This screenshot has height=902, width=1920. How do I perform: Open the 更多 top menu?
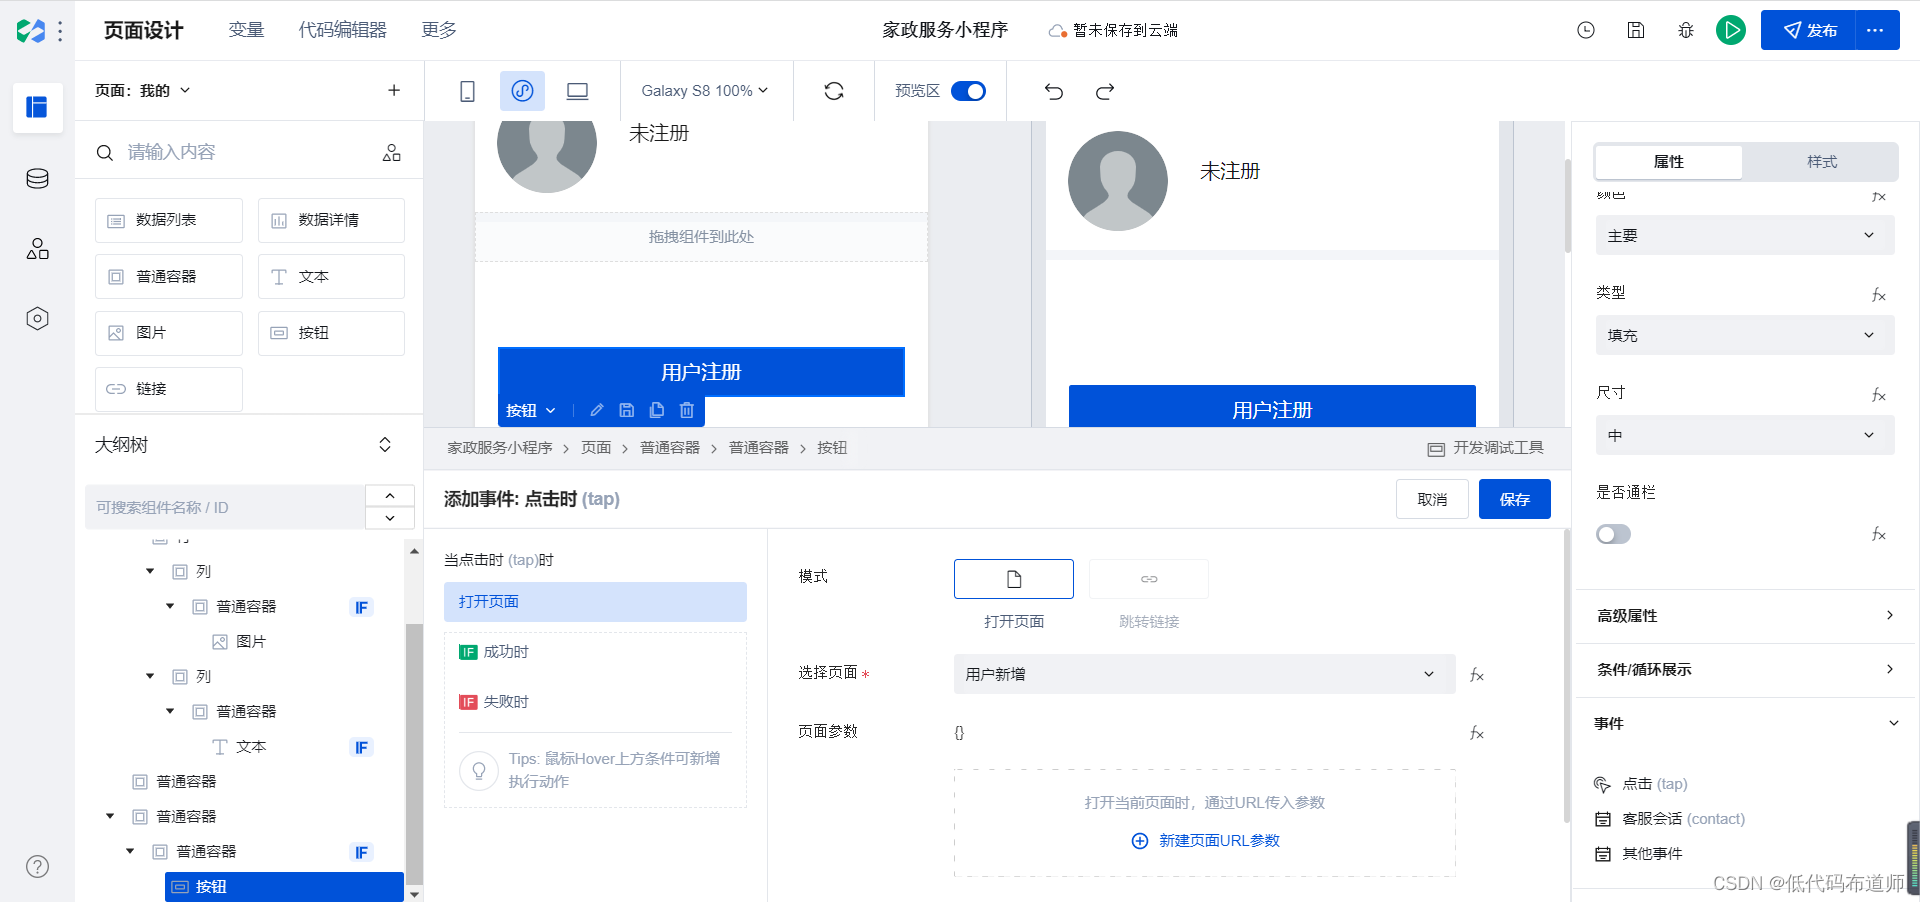[x=439, y=30]
